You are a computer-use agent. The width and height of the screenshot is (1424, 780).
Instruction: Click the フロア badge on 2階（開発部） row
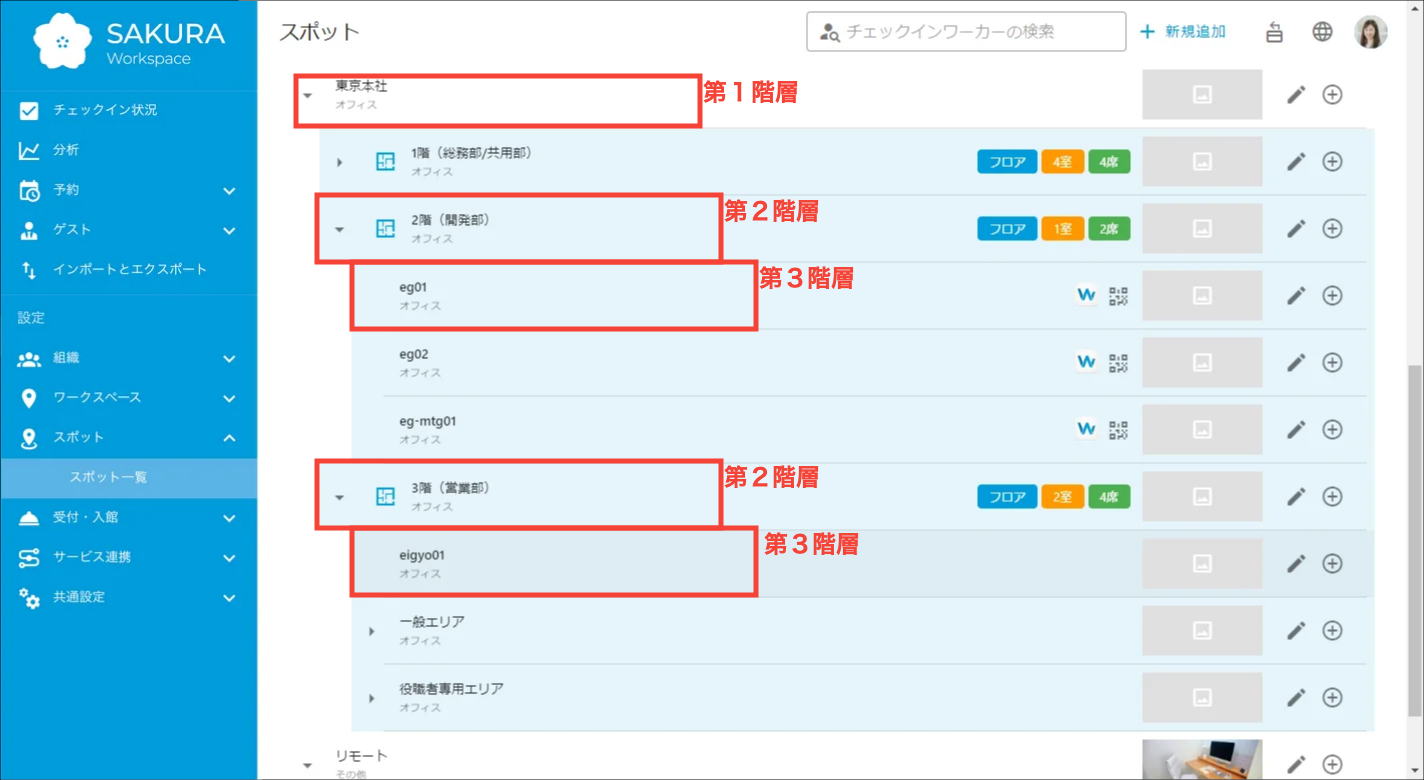[1007, 229]
